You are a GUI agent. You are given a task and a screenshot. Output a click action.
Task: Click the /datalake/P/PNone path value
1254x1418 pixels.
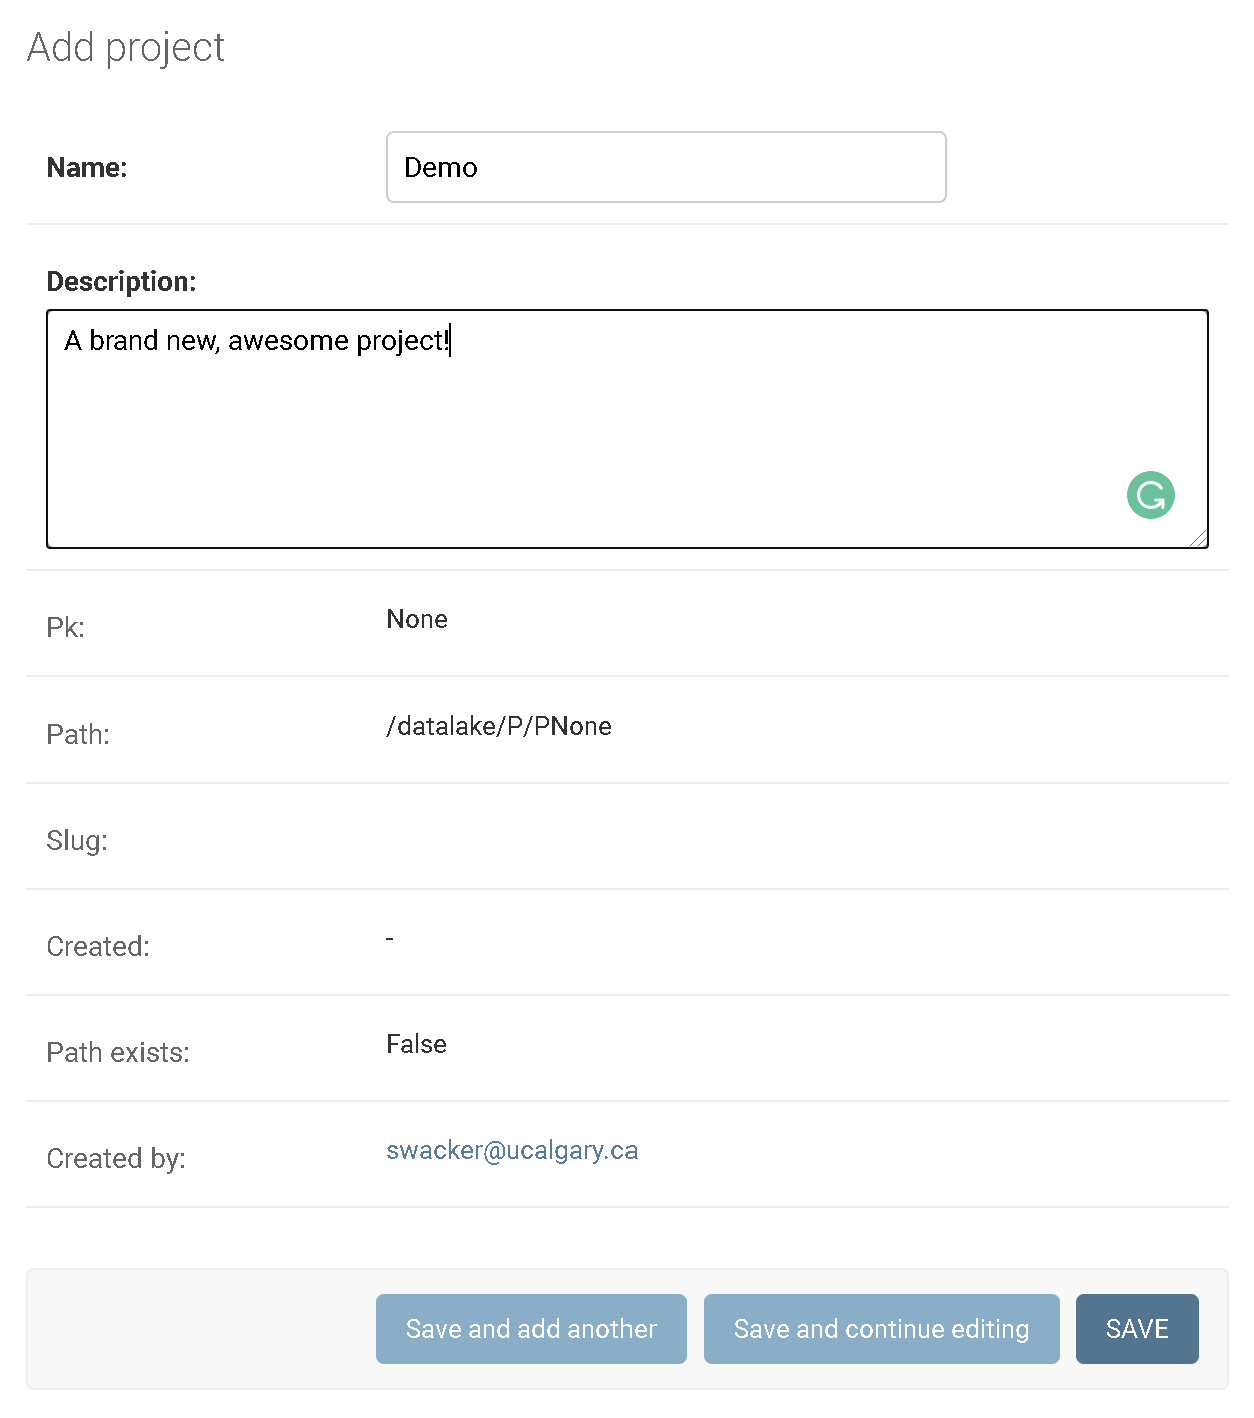499,726
